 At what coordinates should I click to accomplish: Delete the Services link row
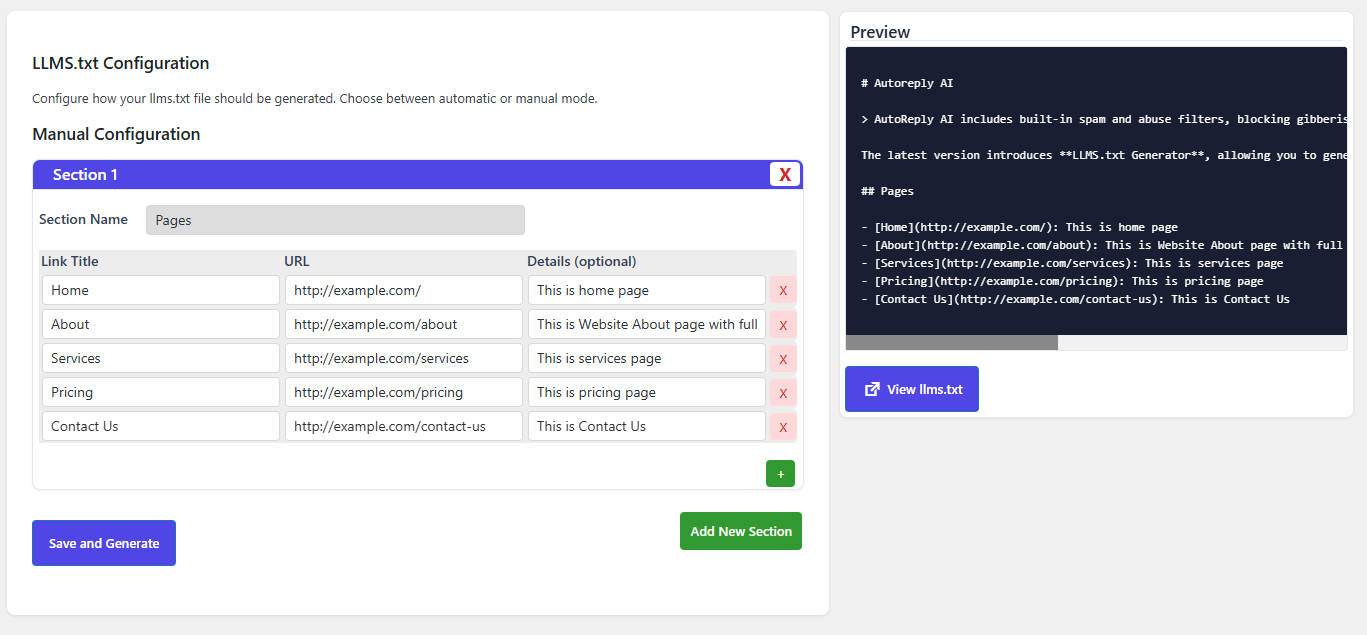[783, 359]
